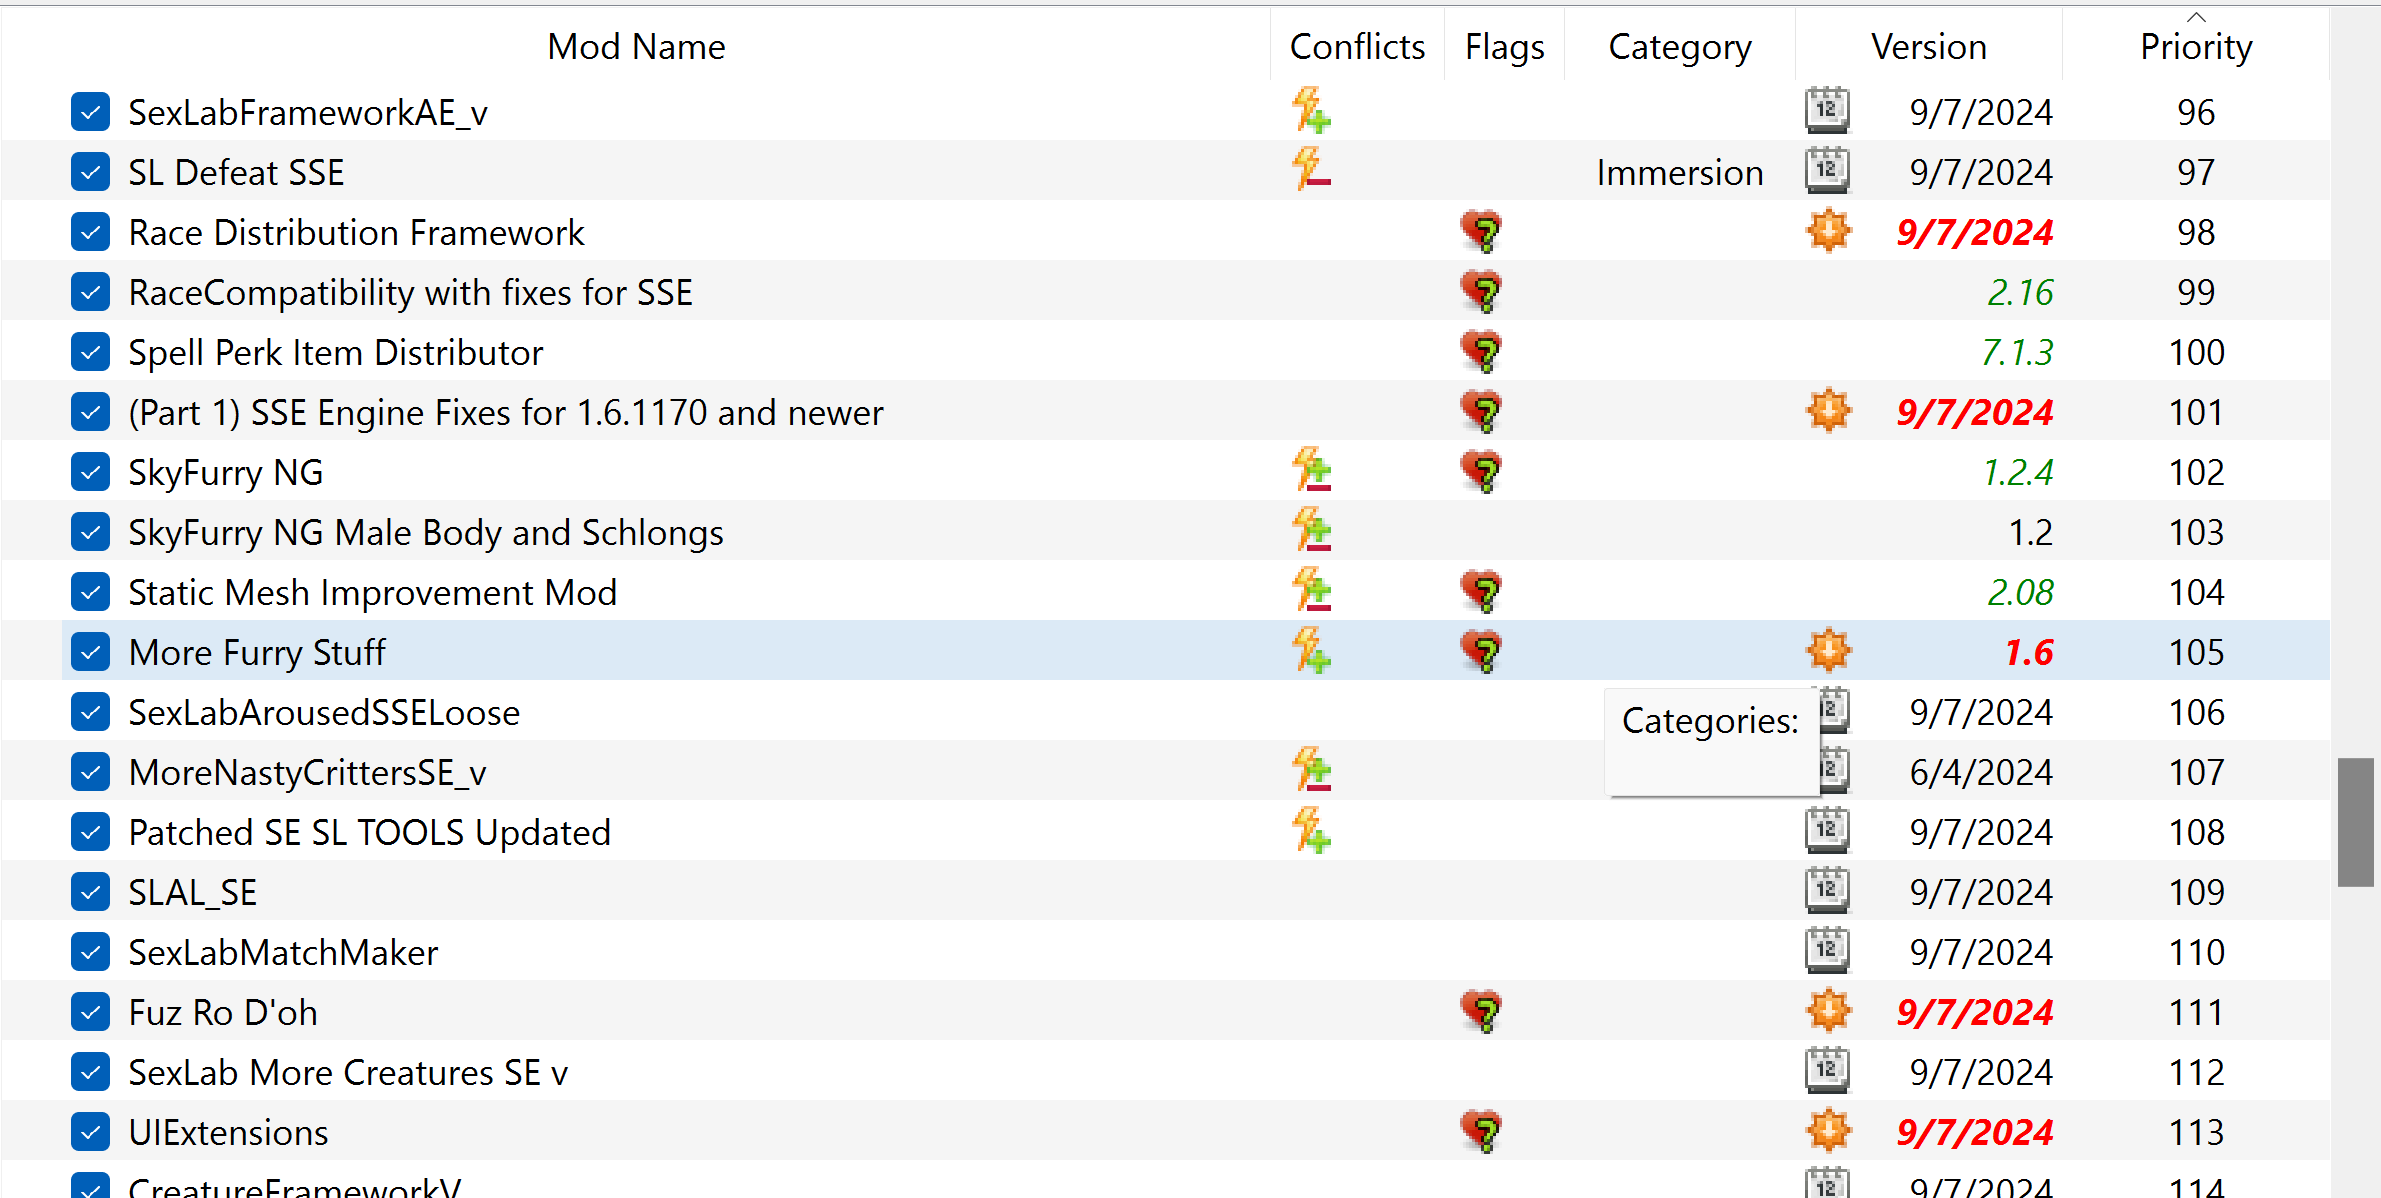Viewport: 2381px width, 1198px height.
Task: Open the Category column header to sort
Action: coord(1679,45)
